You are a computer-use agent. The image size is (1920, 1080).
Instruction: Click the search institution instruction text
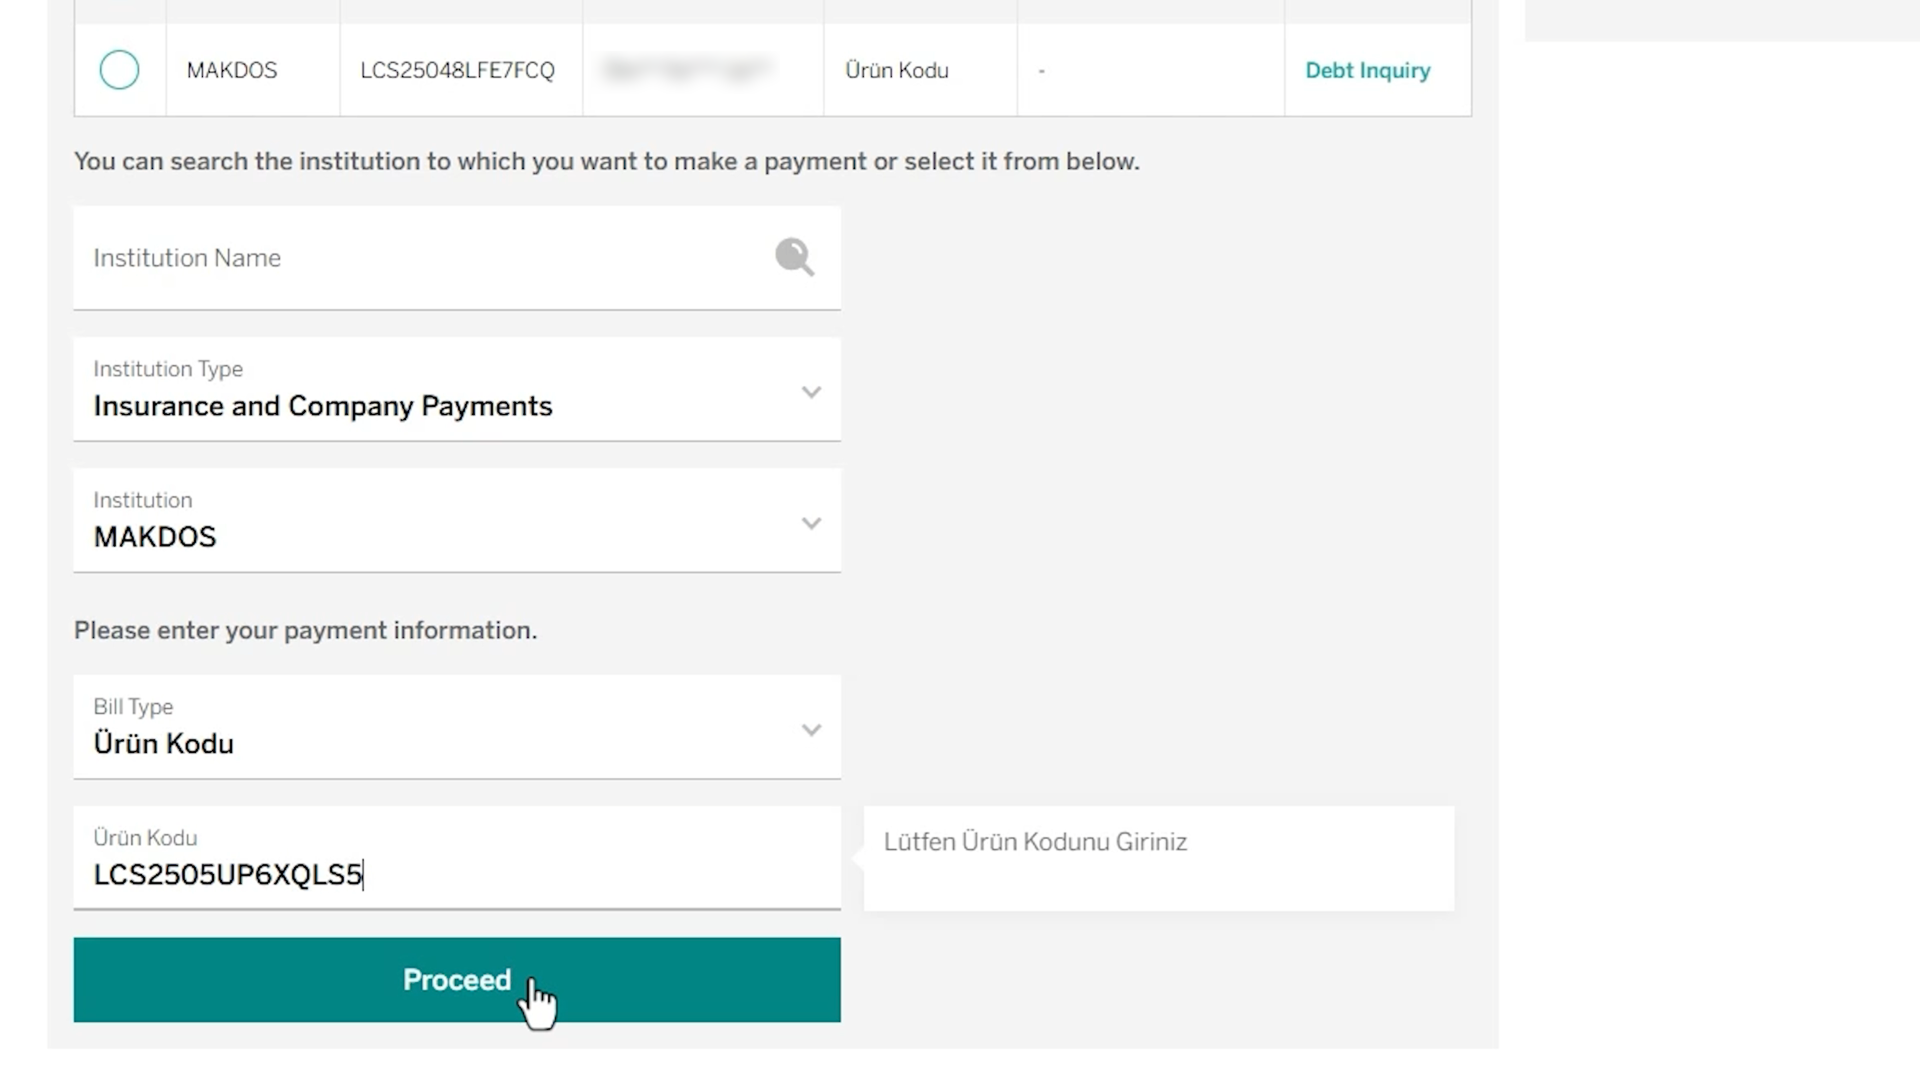[606, 161]
